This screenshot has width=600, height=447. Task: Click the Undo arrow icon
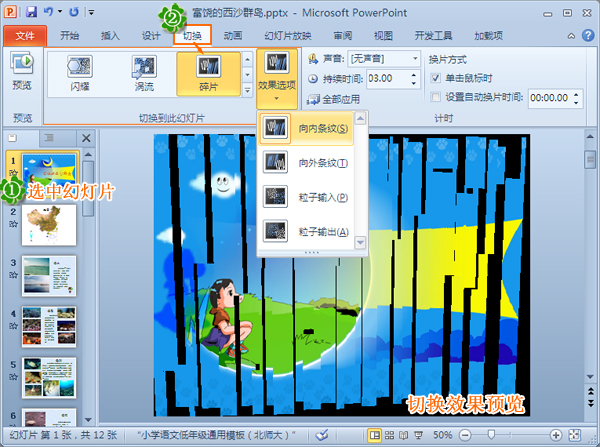pos(48,12)
